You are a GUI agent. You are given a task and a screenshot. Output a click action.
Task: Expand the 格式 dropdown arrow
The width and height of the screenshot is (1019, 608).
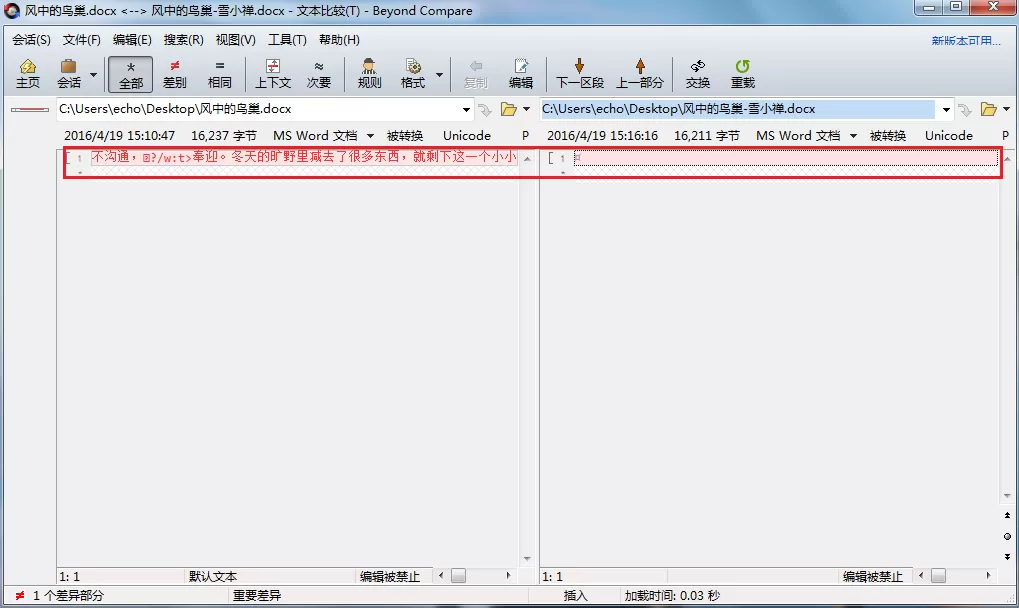pyautogui.click(x=439, y=75)
